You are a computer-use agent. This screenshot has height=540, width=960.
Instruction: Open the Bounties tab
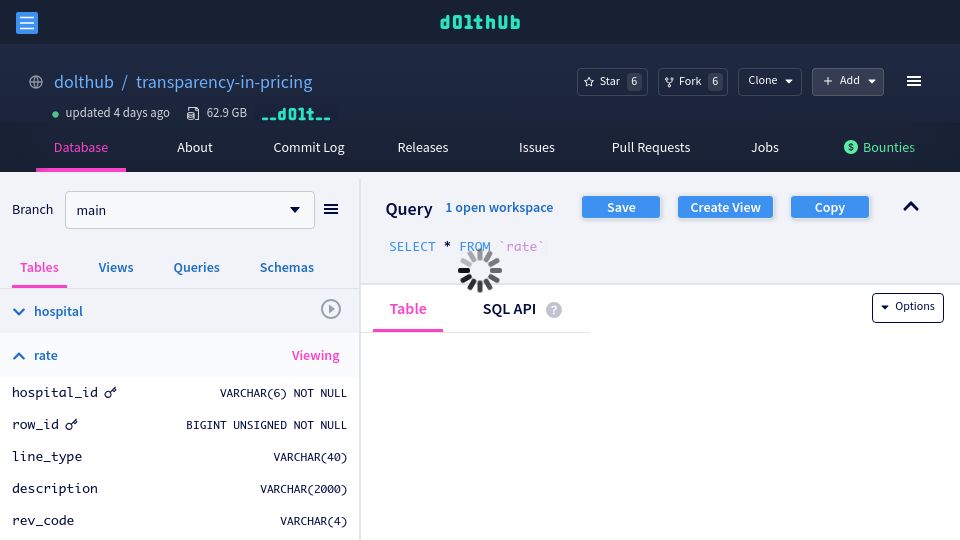pyautogui.click(x=879, y=148)
